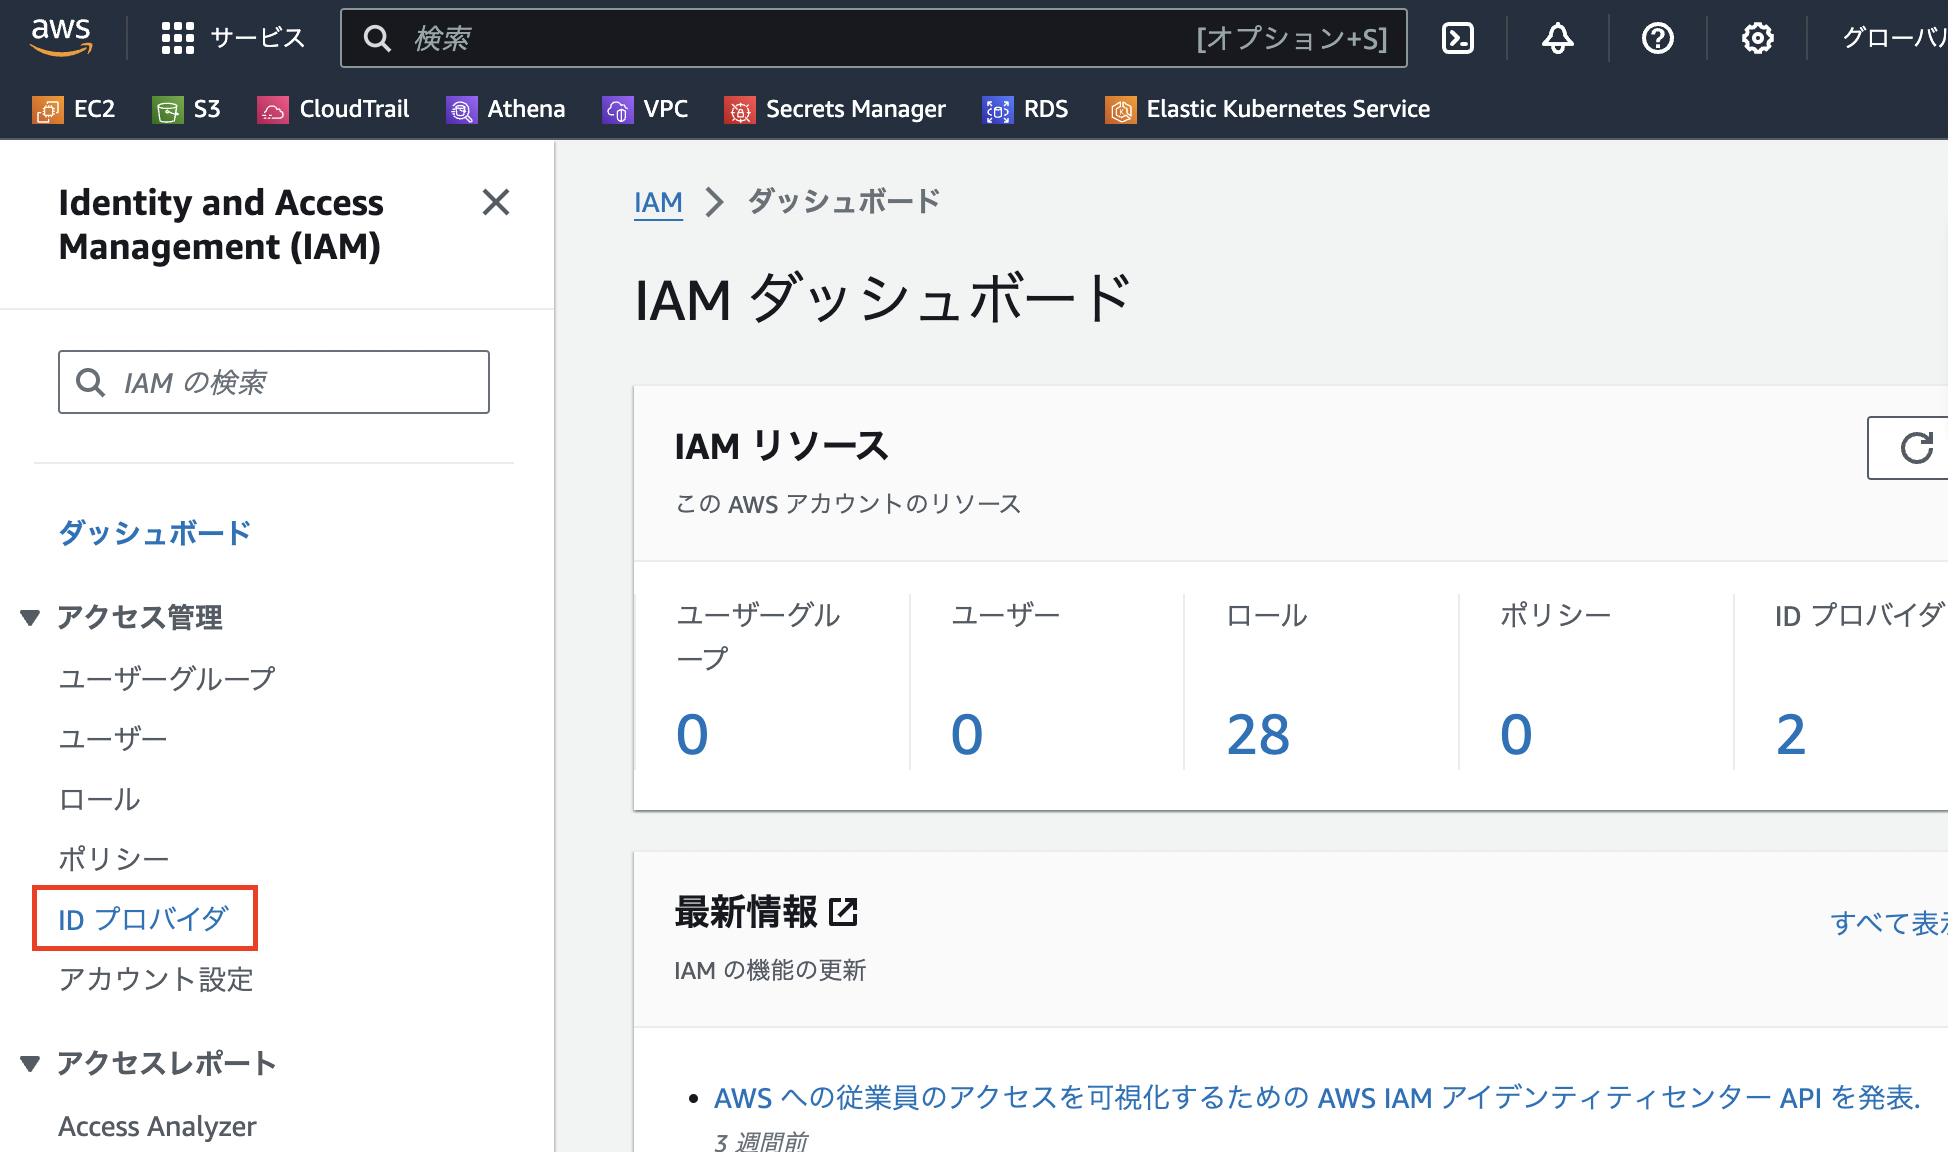Select アカウント設定 in the sidebar
Image resolution: width=1948 pixels, height=1152 pixels.
tap(155, 979)
